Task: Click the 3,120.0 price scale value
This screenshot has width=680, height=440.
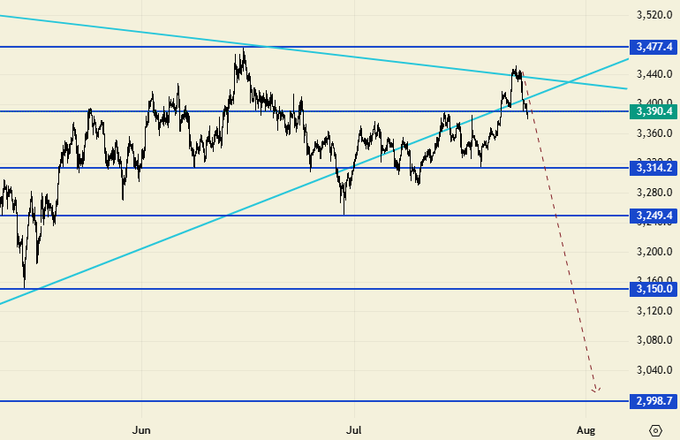Action: point(654,311)
